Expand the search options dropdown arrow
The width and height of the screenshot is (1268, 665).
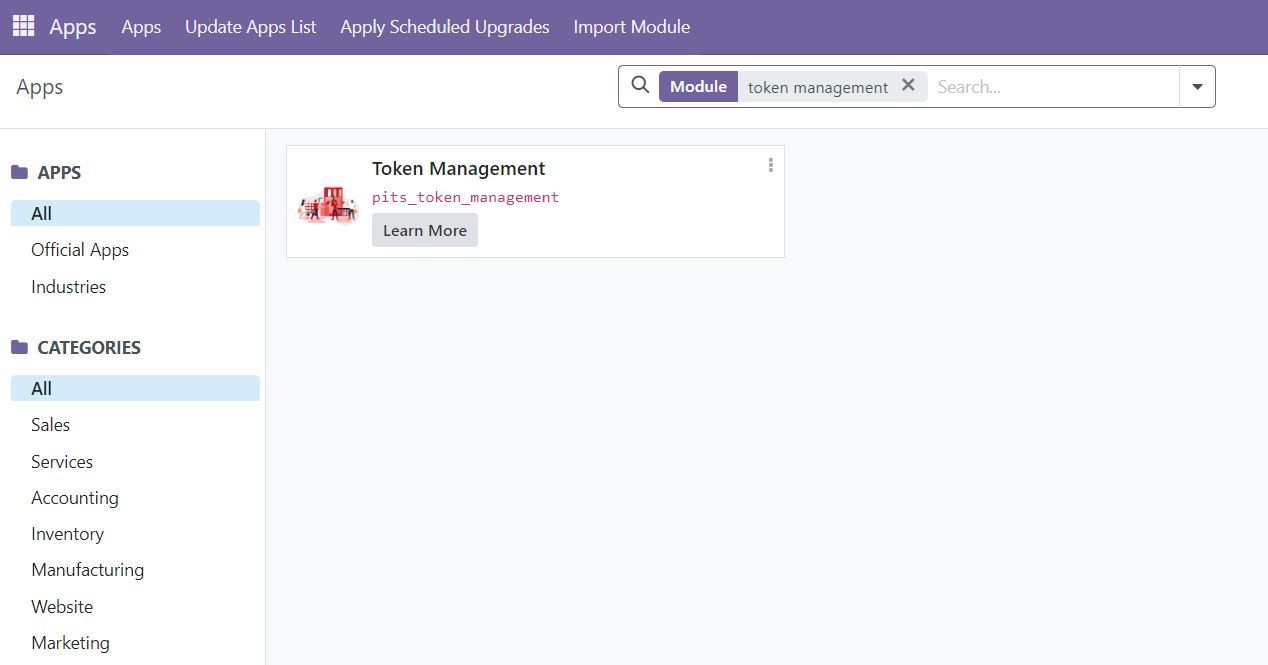coord(1197,87)
